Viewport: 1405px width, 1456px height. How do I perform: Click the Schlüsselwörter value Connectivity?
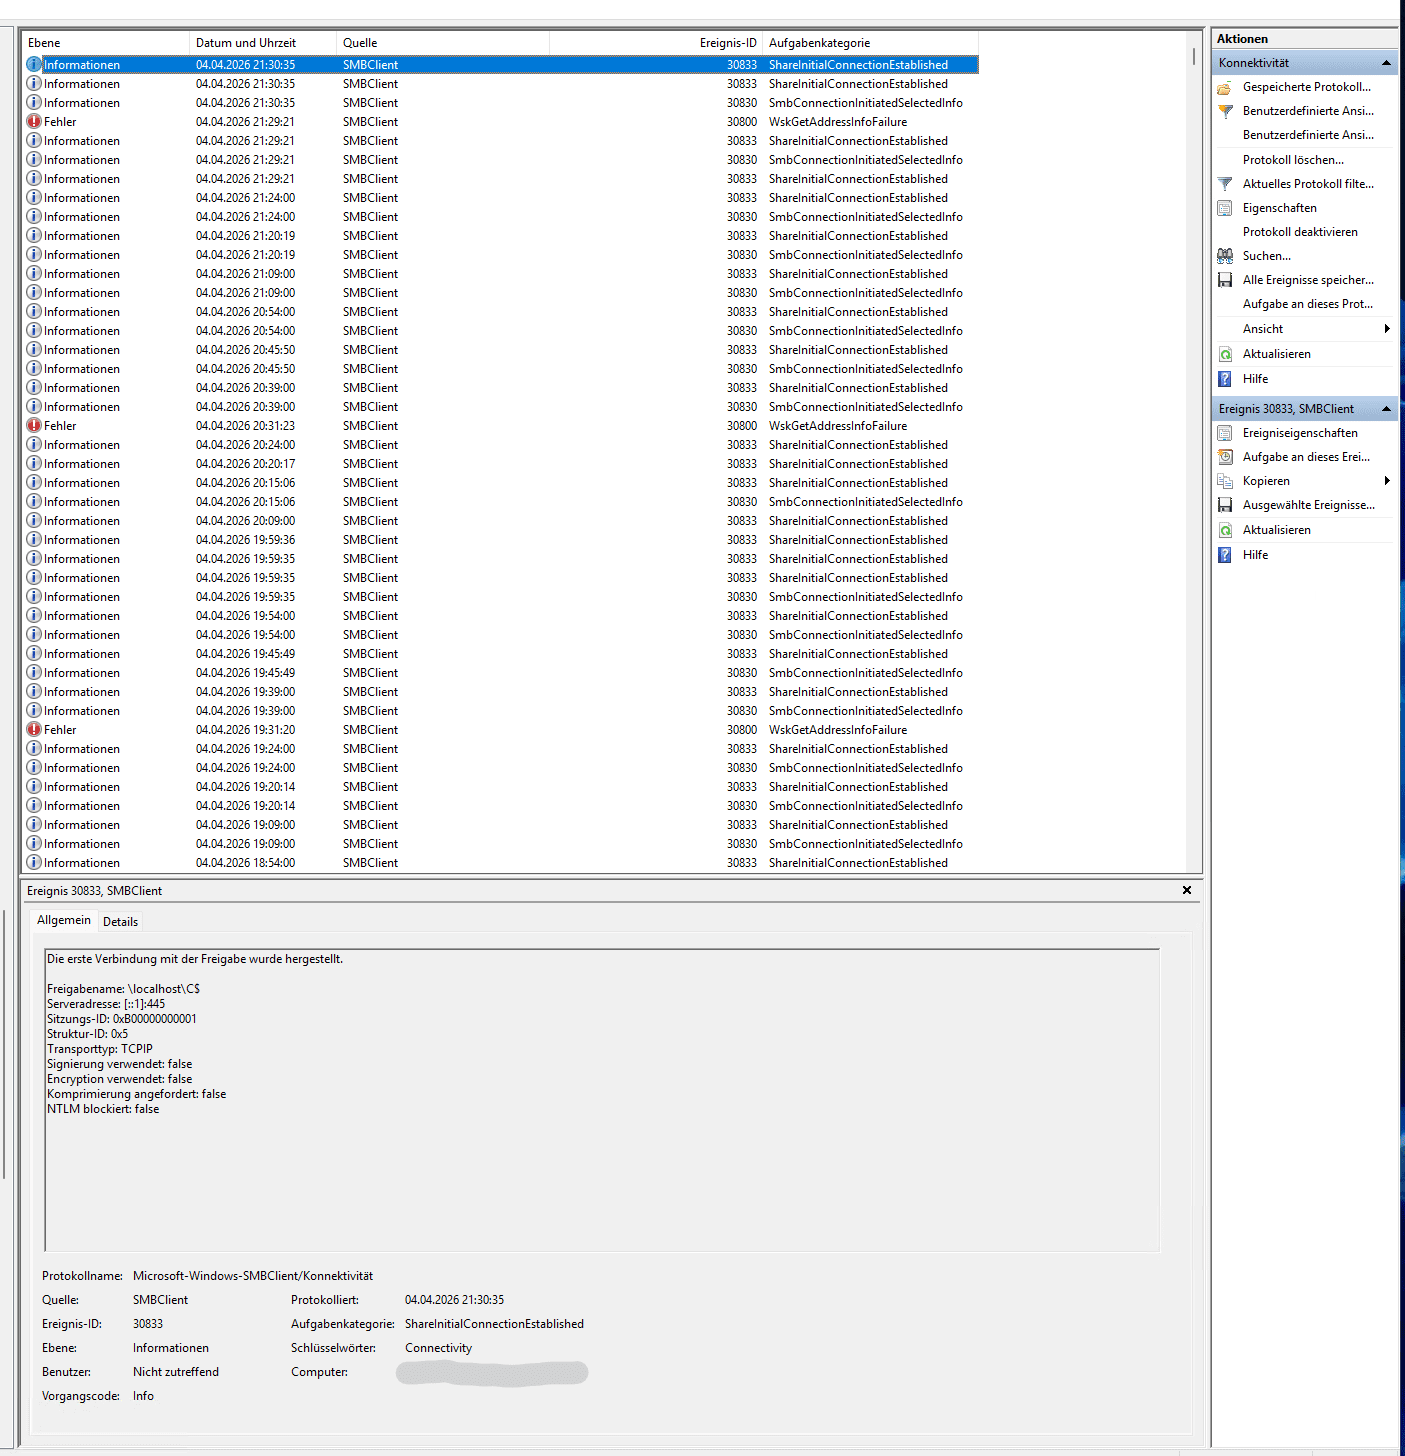coord(438,1348)
